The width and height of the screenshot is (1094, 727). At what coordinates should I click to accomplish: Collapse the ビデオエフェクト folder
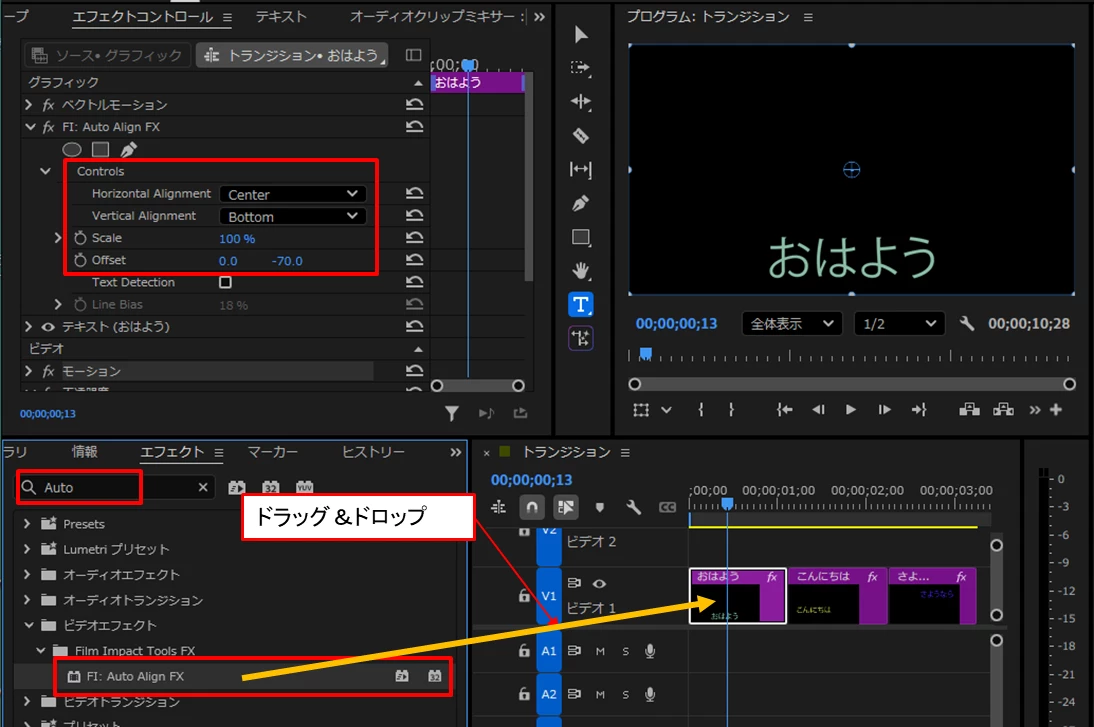[x=29, y=625]
